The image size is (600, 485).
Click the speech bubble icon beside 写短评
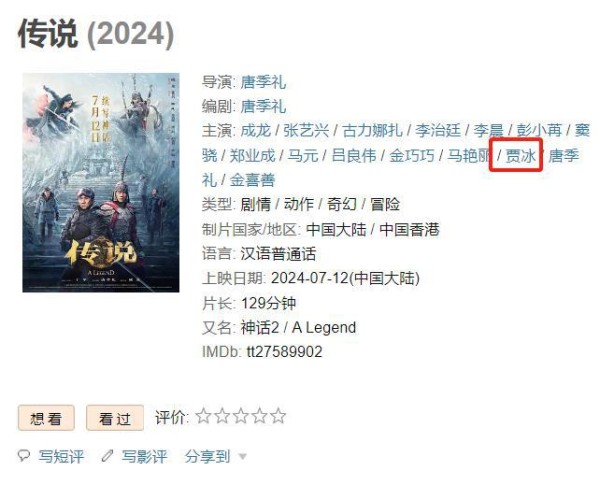coord(24,456)
